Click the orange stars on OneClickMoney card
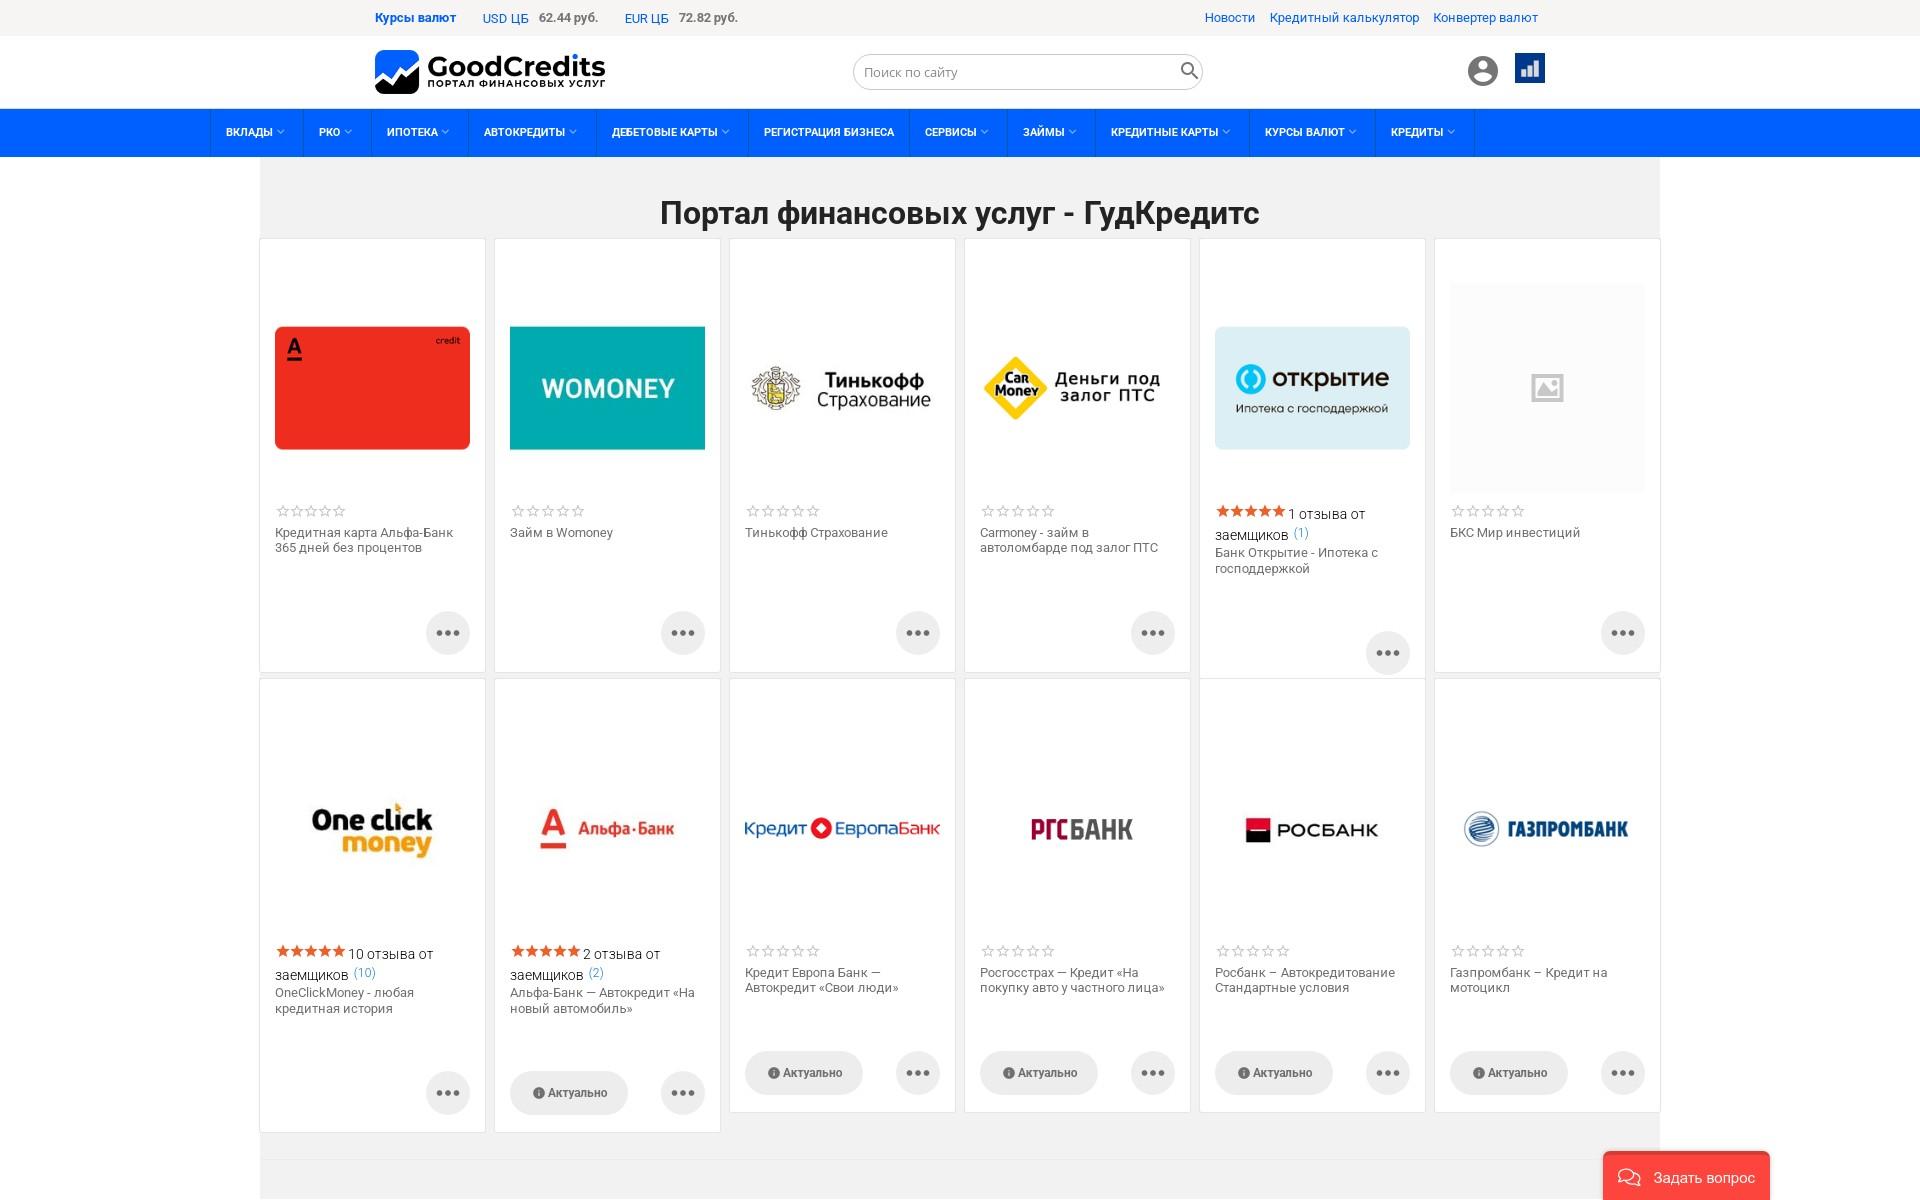Image resolution: width=1920 pixels, height=1200 pixels. point(310,951)
